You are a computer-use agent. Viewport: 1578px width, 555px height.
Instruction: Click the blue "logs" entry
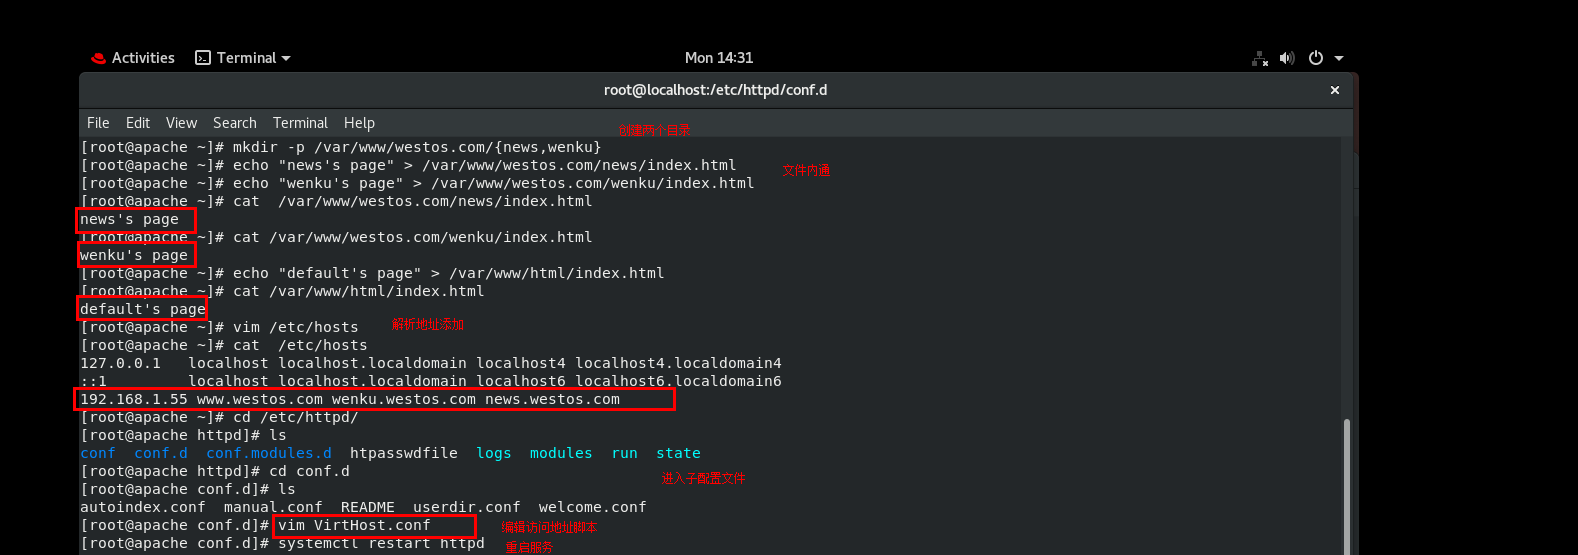pos(494,453)
